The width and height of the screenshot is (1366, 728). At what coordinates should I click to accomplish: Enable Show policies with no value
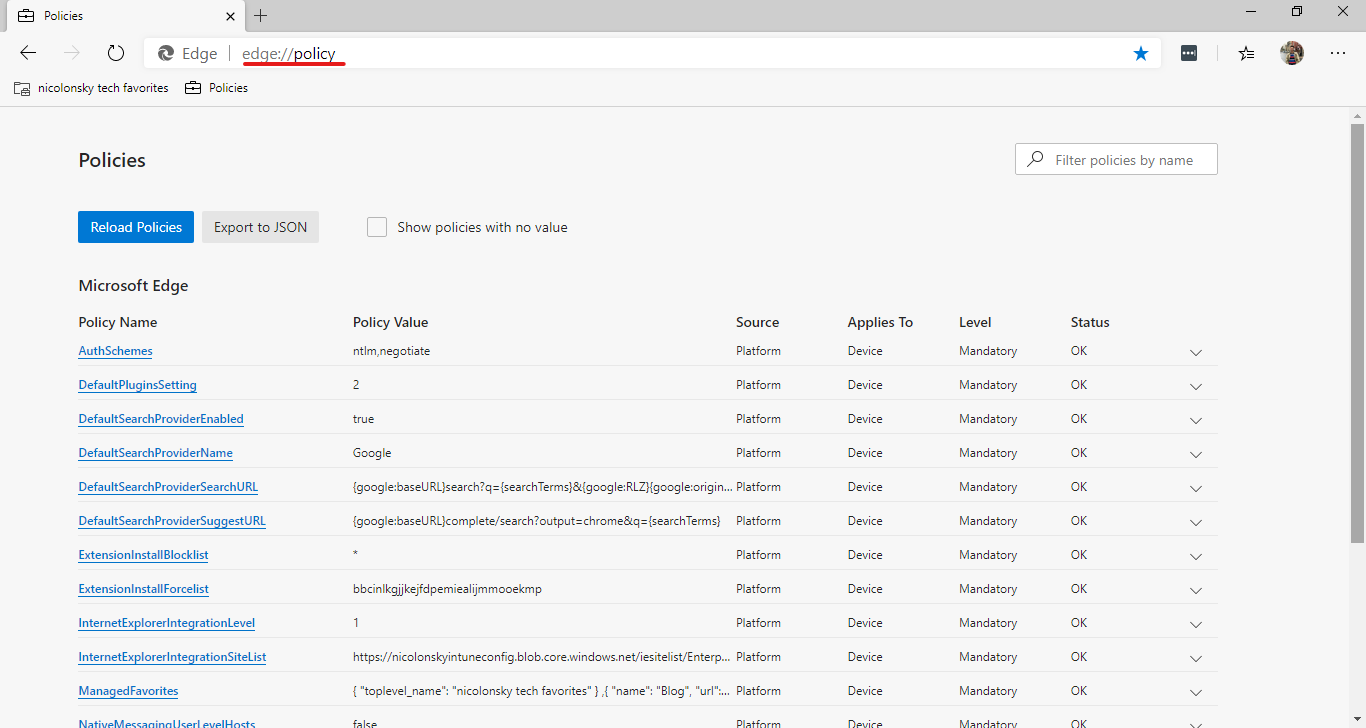pyautogui.click(x=377, y=227)
